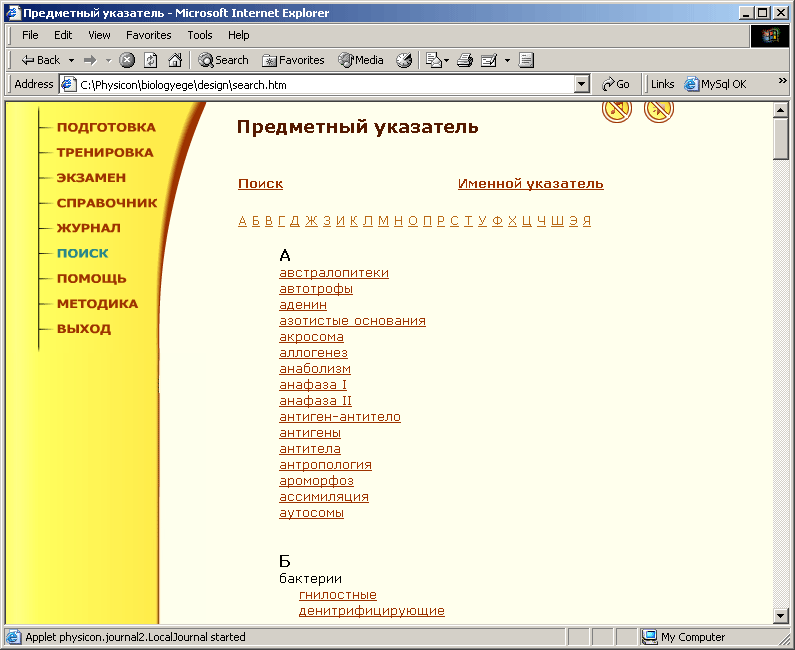This screenshot has width=795, height=650.
Task: Open the Favorites toolbar button
Action: pyautogui.click(x=293, y=60)
